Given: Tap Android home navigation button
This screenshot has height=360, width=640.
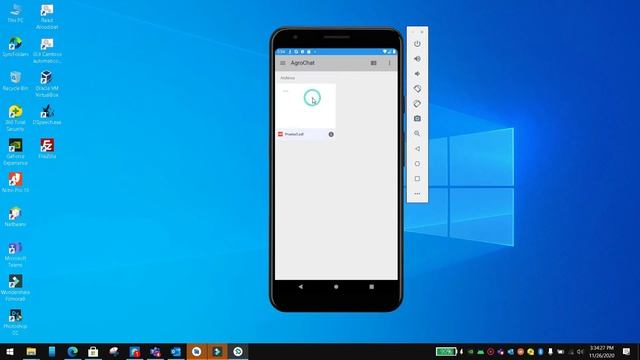Looking at the screenshot, I should pyautogui.click(x=336, y=287).
